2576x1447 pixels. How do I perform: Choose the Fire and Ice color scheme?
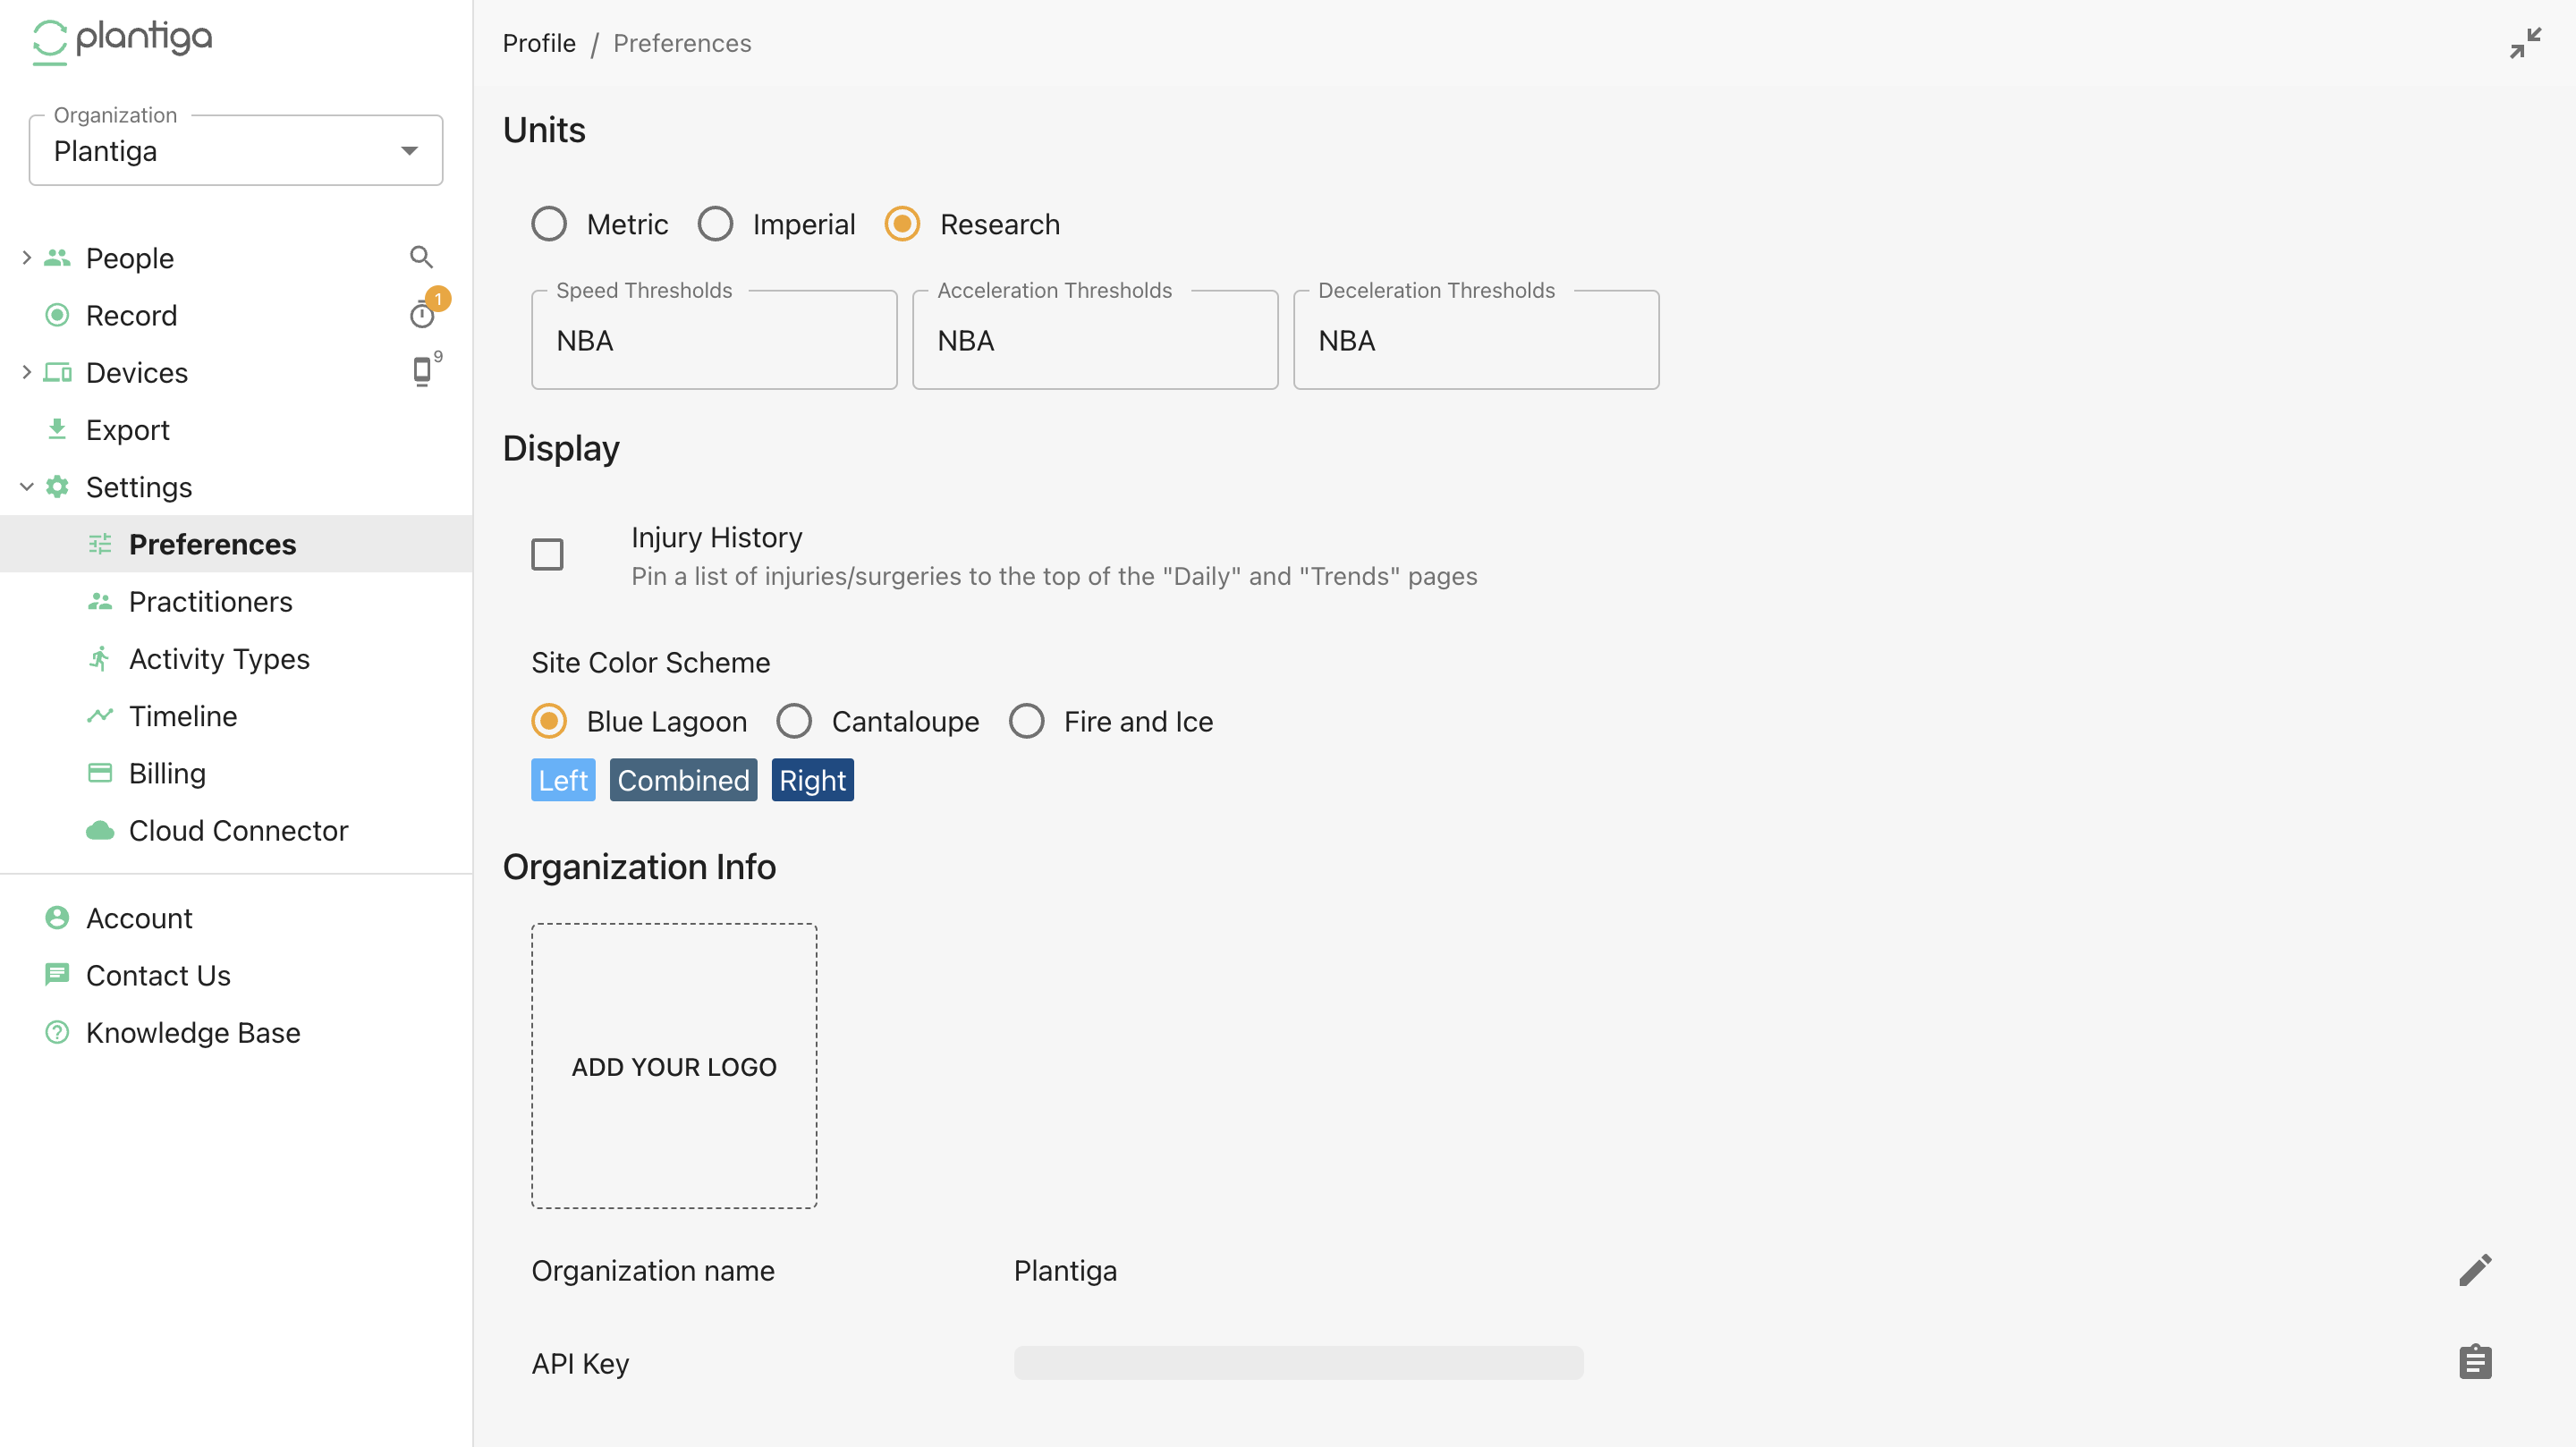tap(1027, 721)
